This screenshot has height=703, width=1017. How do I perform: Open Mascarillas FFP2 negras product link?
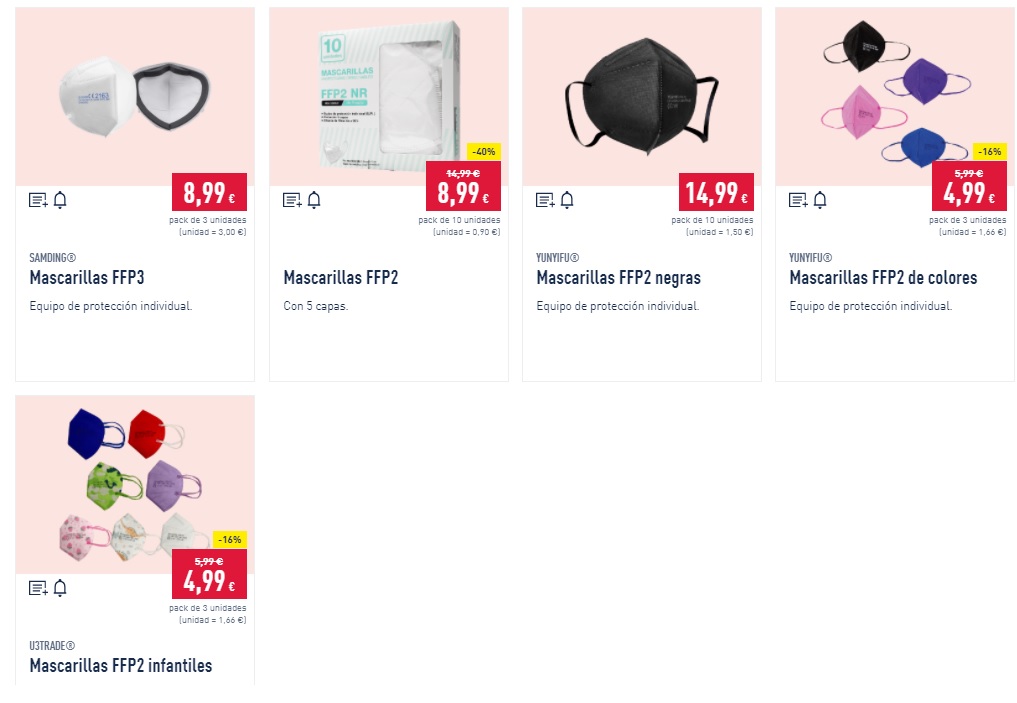[619, 278]
